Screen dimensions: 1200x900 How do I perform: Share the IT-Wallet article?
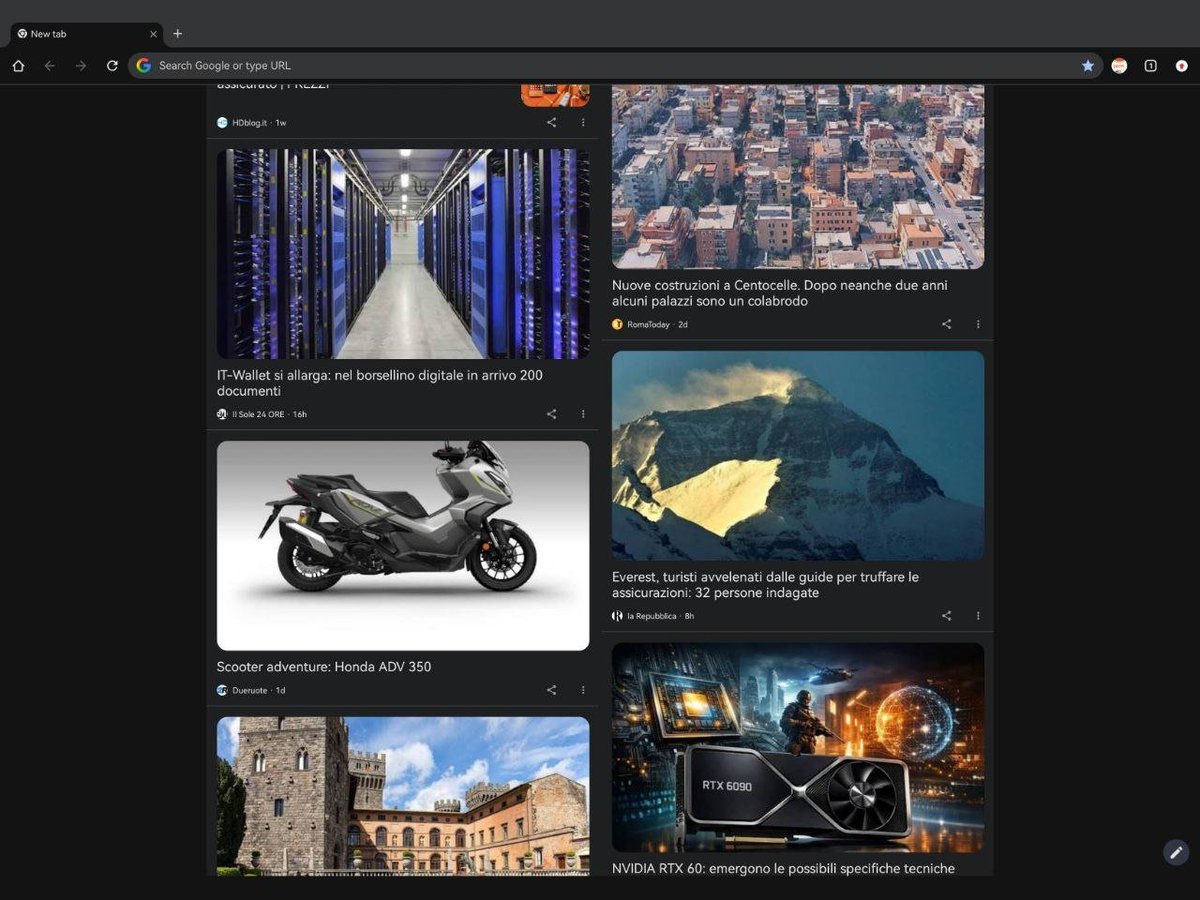551,414
